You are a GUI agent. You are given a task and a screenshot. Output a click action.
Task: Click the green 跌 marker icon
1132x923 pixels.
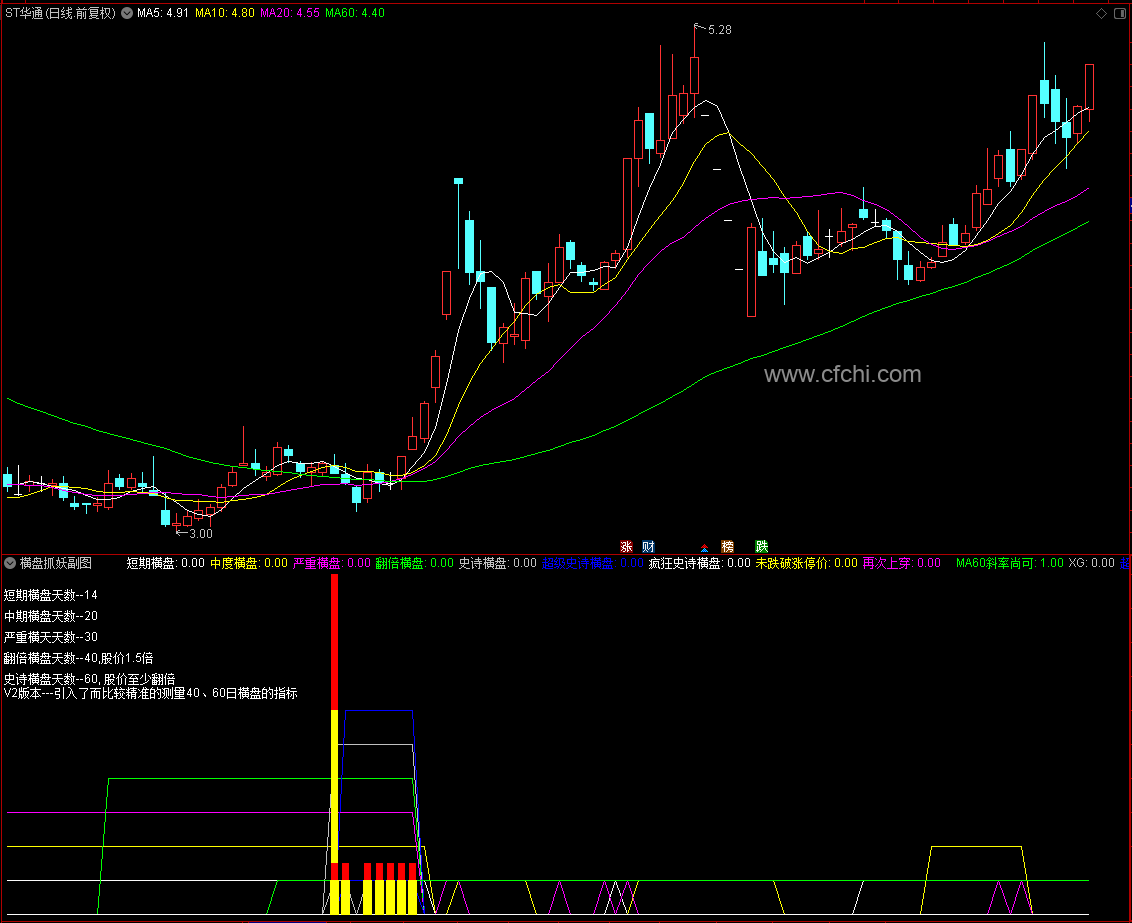762,546
